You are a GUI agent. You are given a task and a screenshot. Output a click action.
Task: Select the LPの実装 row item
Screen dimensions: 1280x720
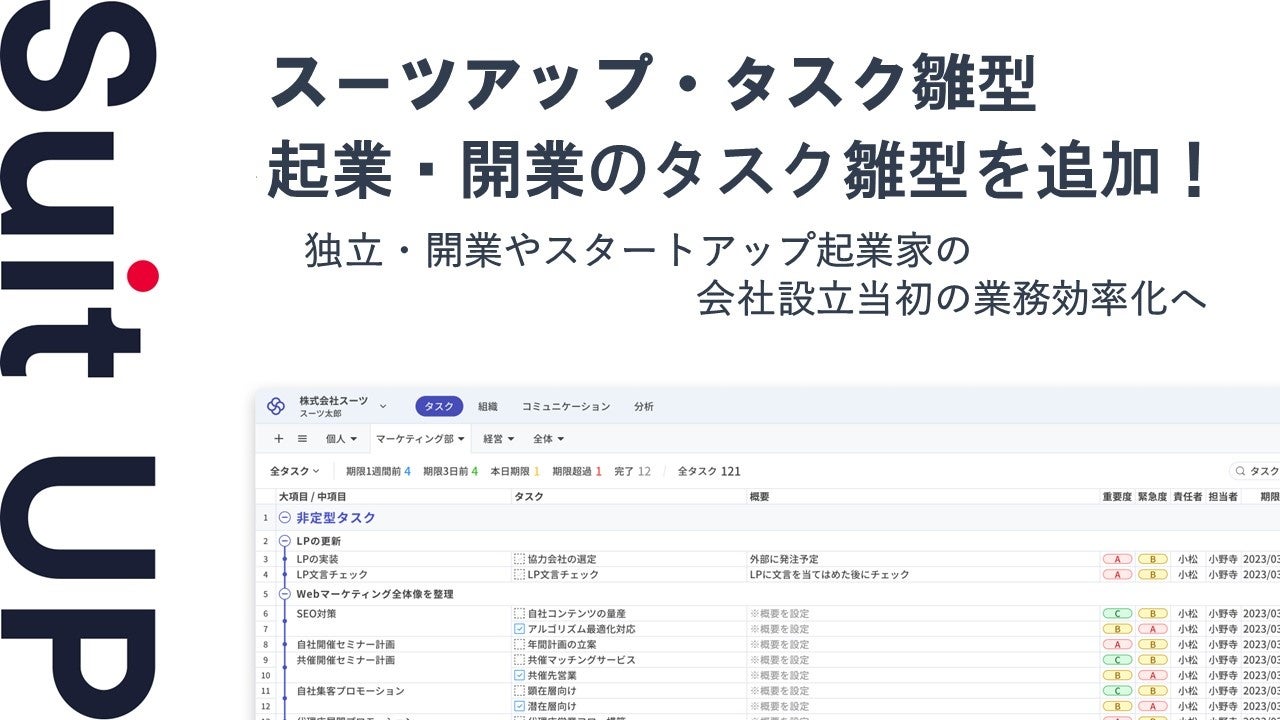318,559
